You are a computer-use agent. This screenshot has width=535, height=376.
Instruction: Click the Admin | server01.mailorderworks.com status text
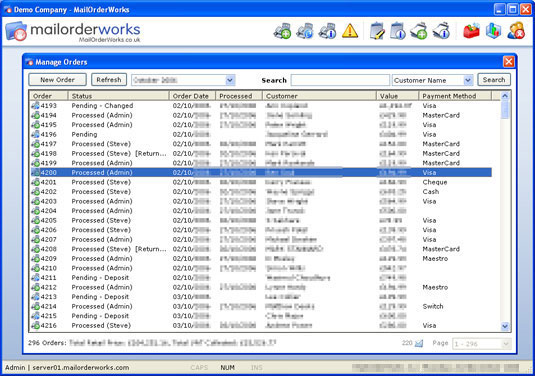pos(67,367)
